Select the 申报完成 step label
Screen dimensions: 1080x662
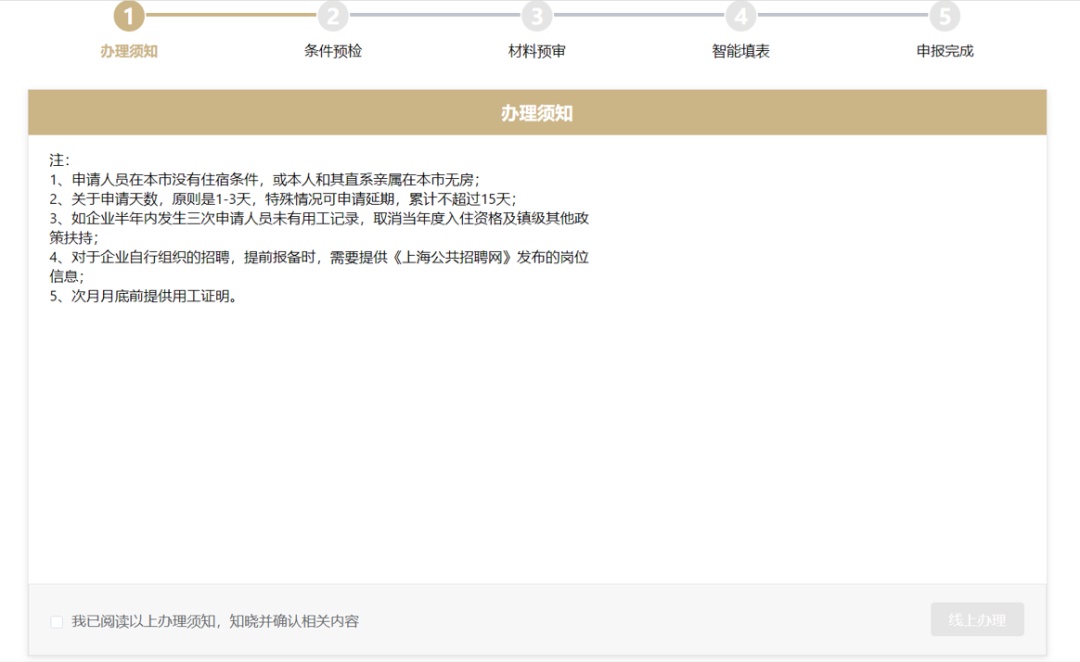click(x=945, y=51)
